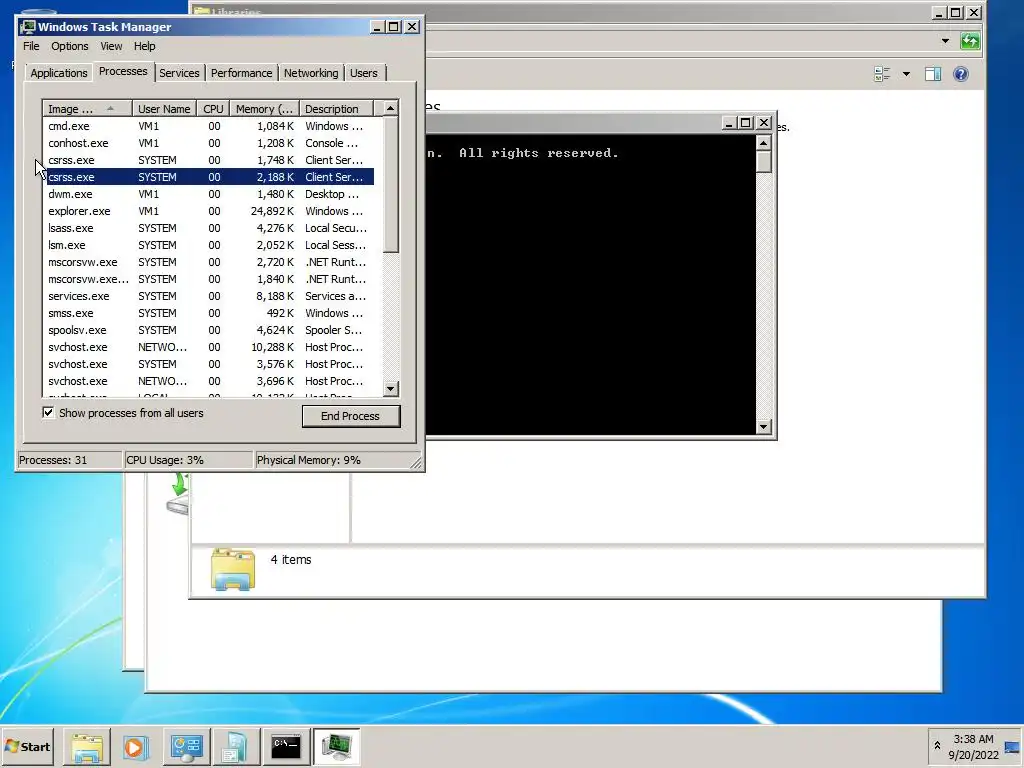Select the lsm.exe process row
Image resolution: width=1024 pixels, height=768 pixels.
tap(209, 245)
